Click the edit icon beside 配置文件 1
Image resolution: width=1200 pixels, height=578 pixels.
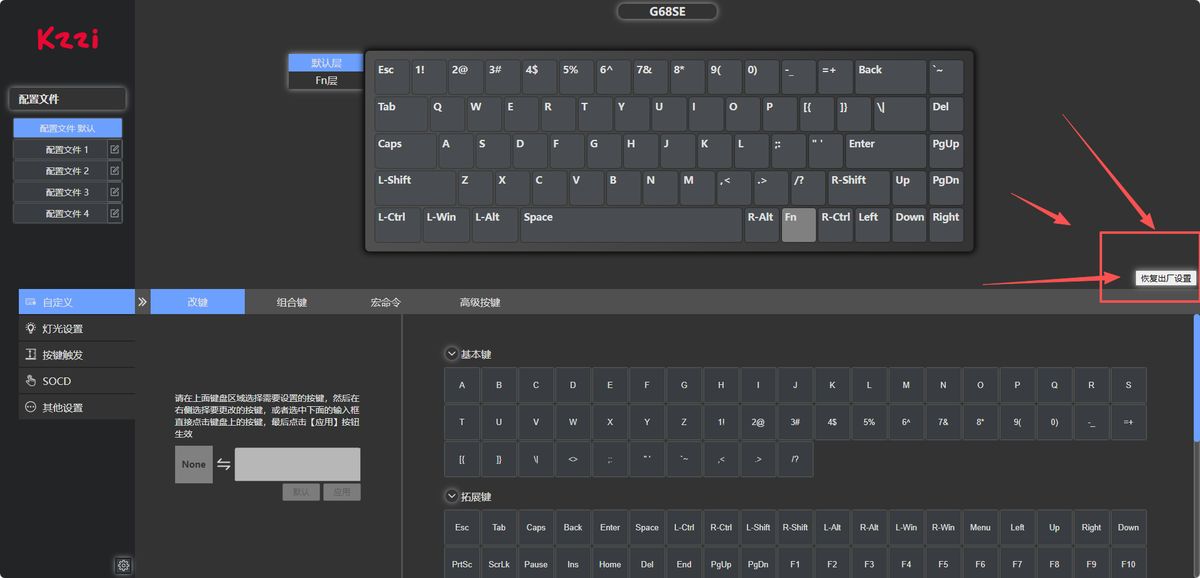[x=114, y=150]
